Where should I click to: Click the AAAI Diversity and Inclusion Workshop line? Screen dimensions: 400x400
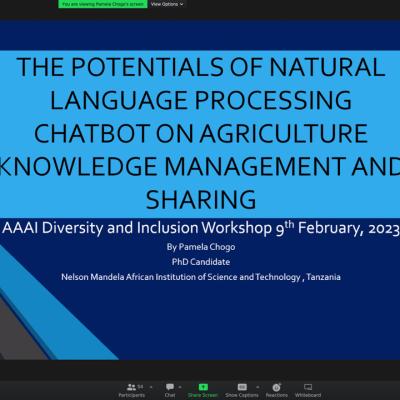click(201, 228)
